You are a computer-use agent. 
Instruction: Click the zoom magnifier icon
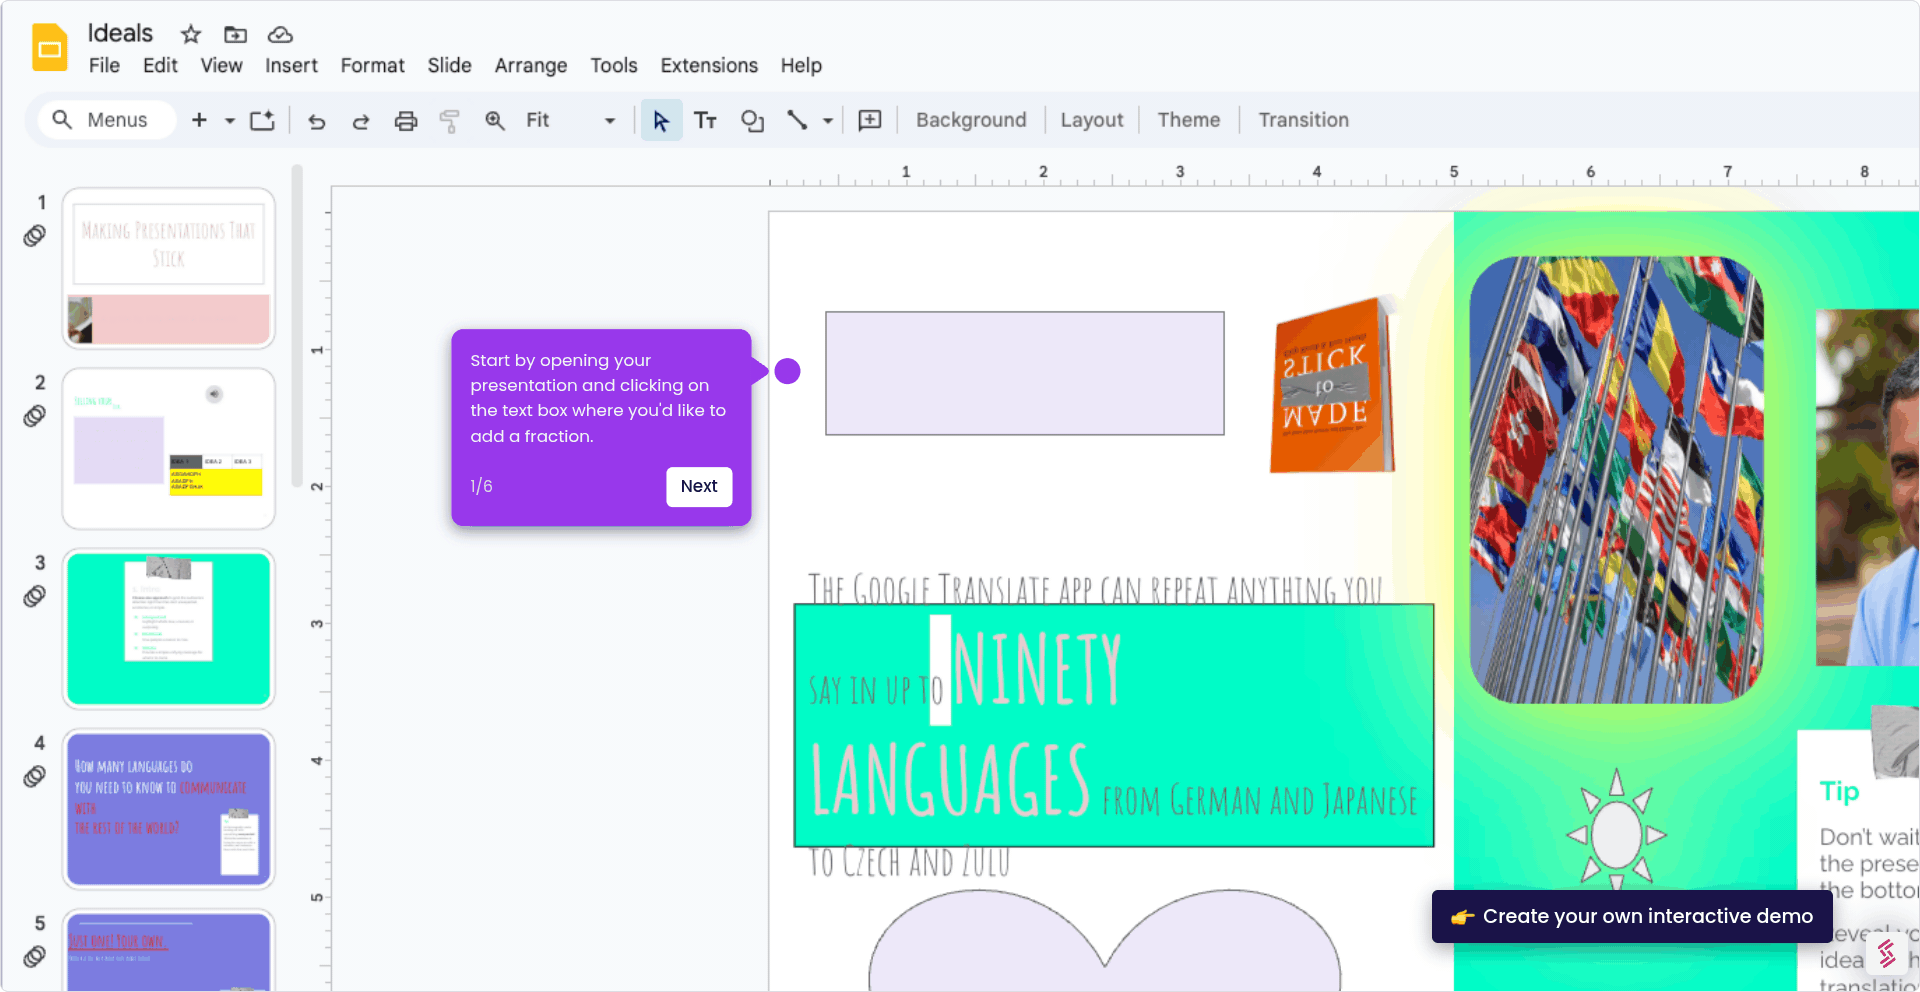494,120
